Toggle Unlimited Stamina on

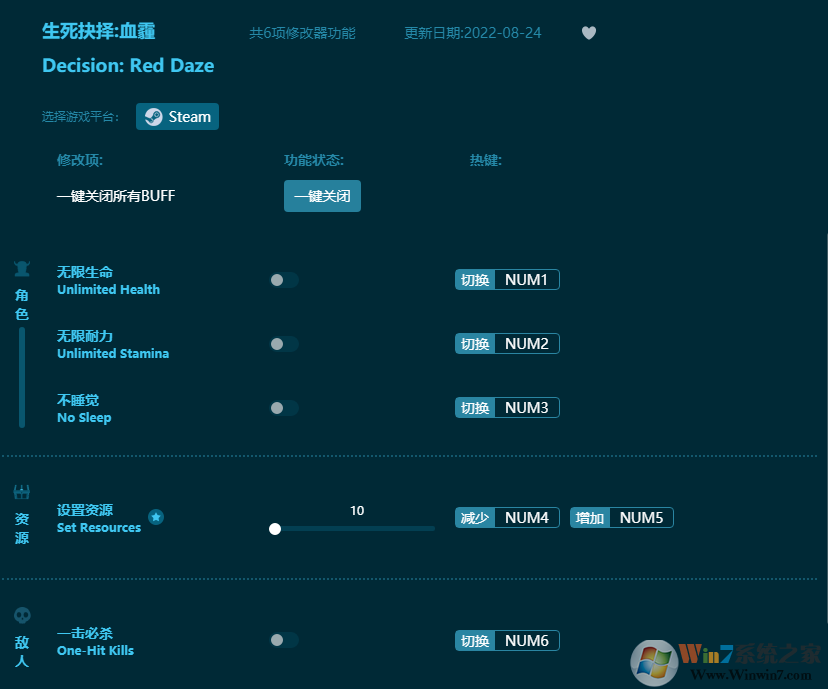283,344
